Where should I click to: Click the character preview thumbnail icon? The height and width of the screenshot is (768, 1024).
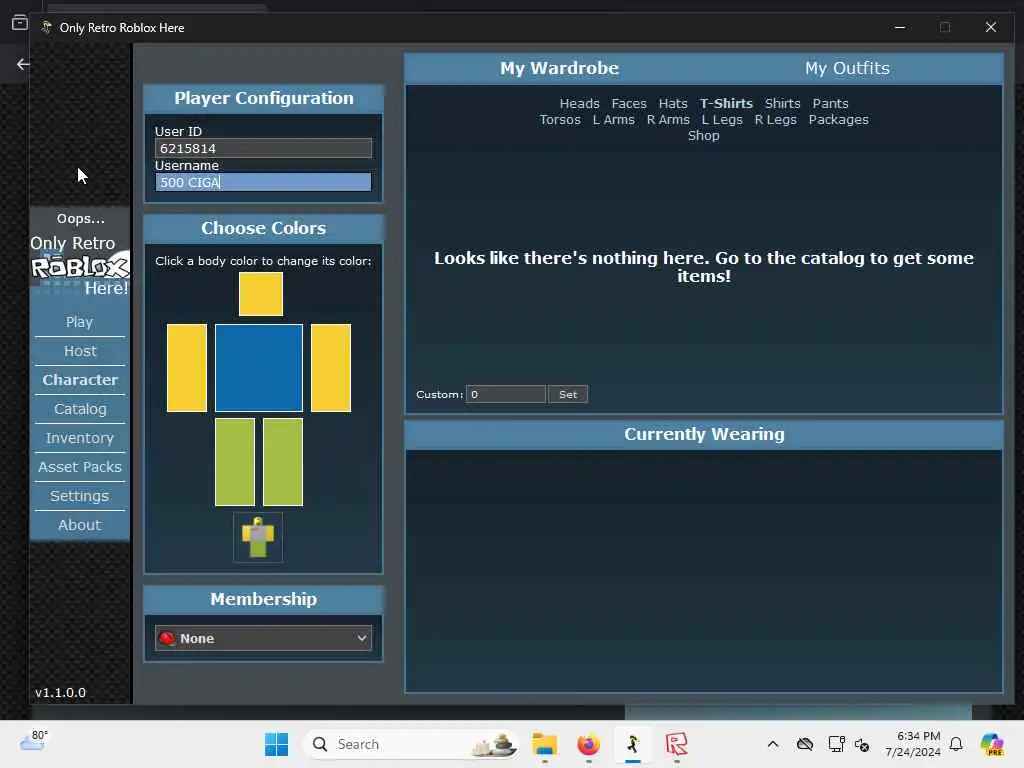(x=258, y=537)
